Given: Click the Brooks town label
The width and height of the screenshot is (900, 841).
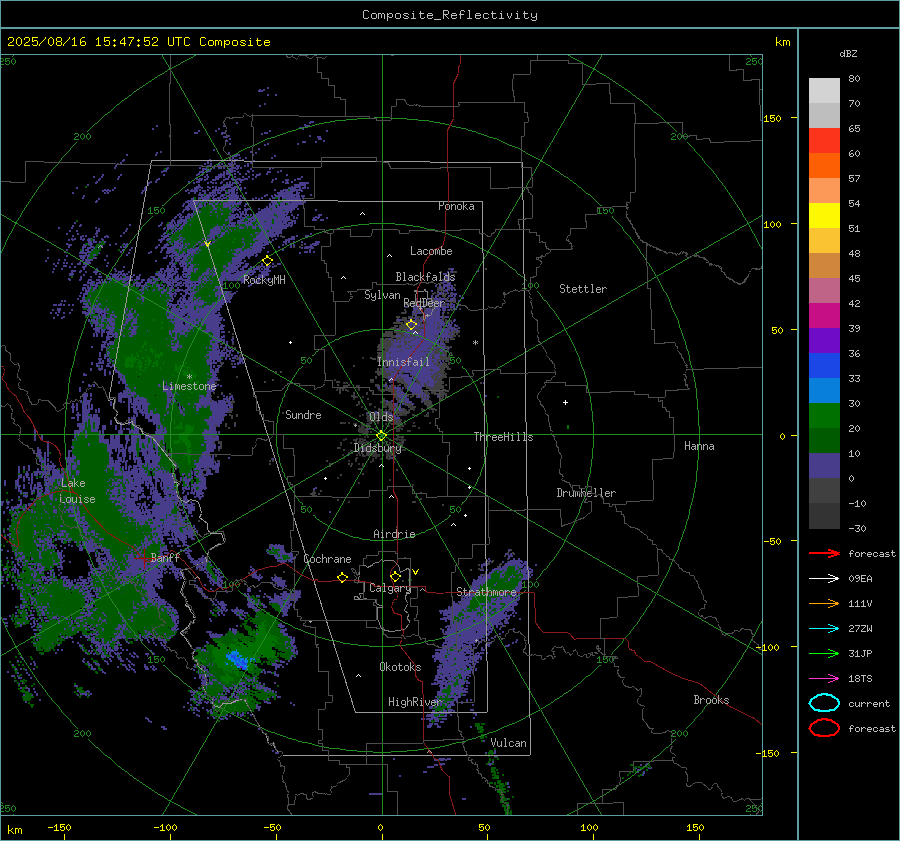Looking at the screenshot, I should pyautogui.click(x=711, y=700).
